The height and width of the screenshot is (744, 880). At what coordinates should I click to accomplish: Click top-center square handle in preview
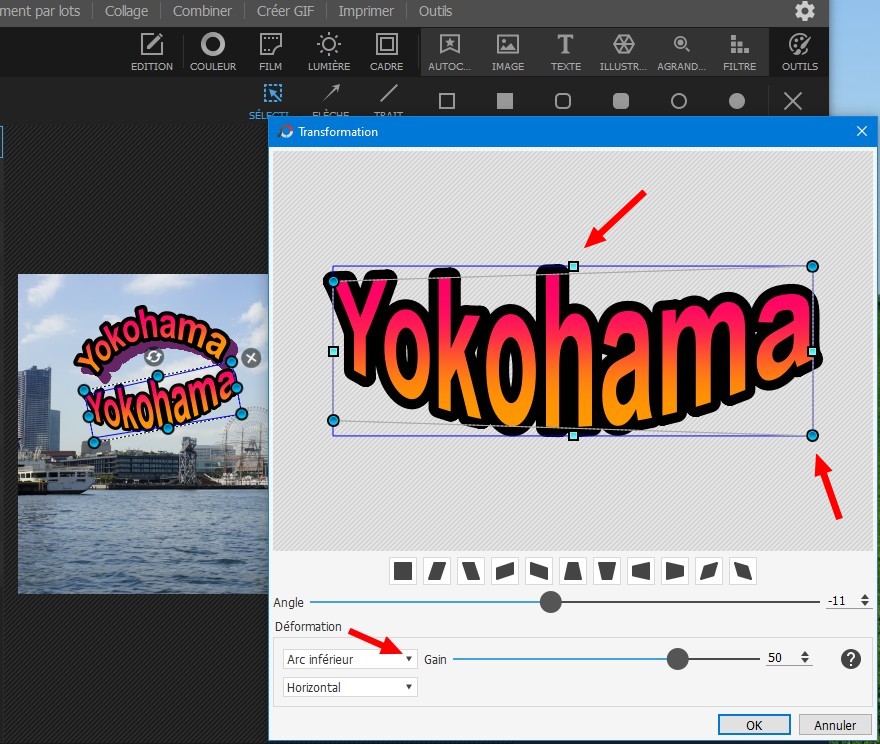[573, 266]
